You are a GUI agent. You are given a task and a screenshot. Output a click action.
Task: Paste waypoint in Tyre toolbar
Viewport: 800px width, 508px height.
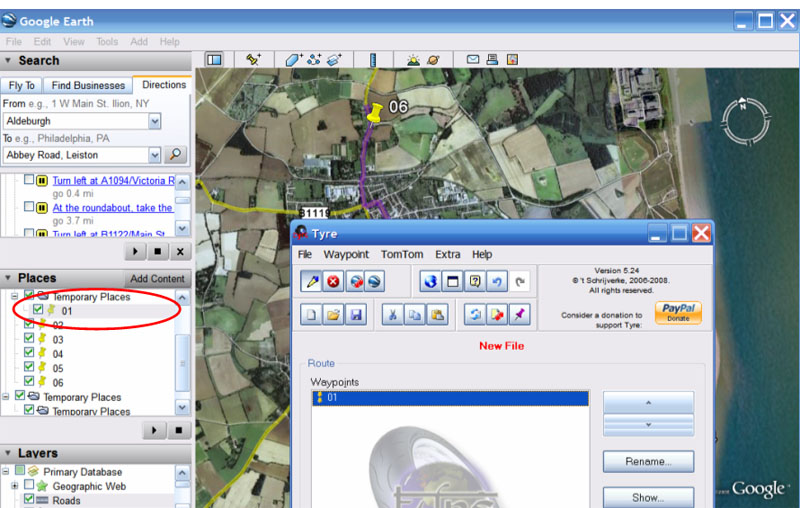pos(437,315)
